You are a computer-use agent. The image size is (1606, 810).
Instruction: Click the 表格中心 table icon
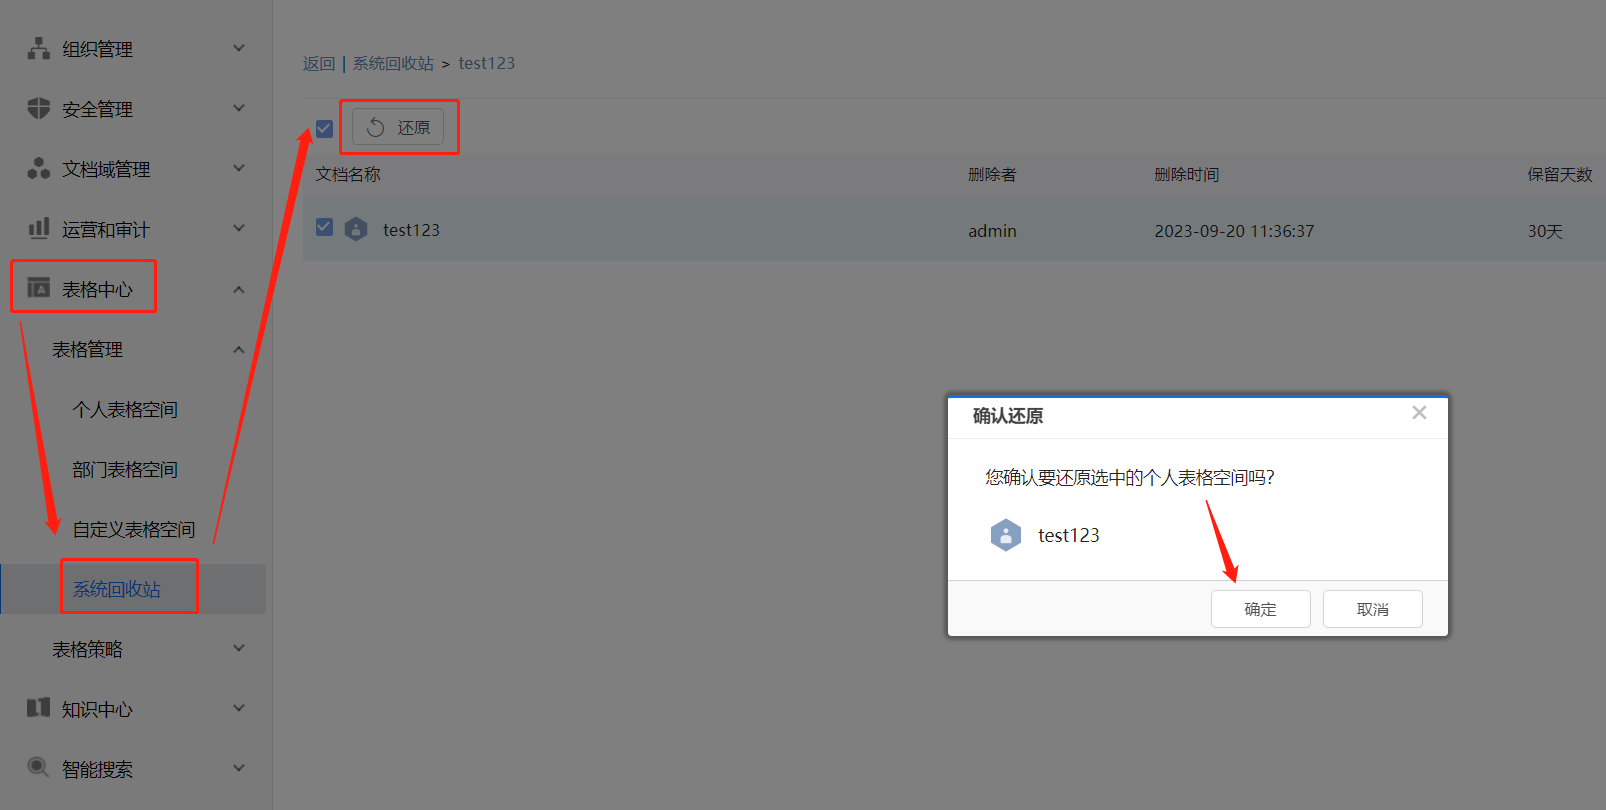click(x=38, y=288)
